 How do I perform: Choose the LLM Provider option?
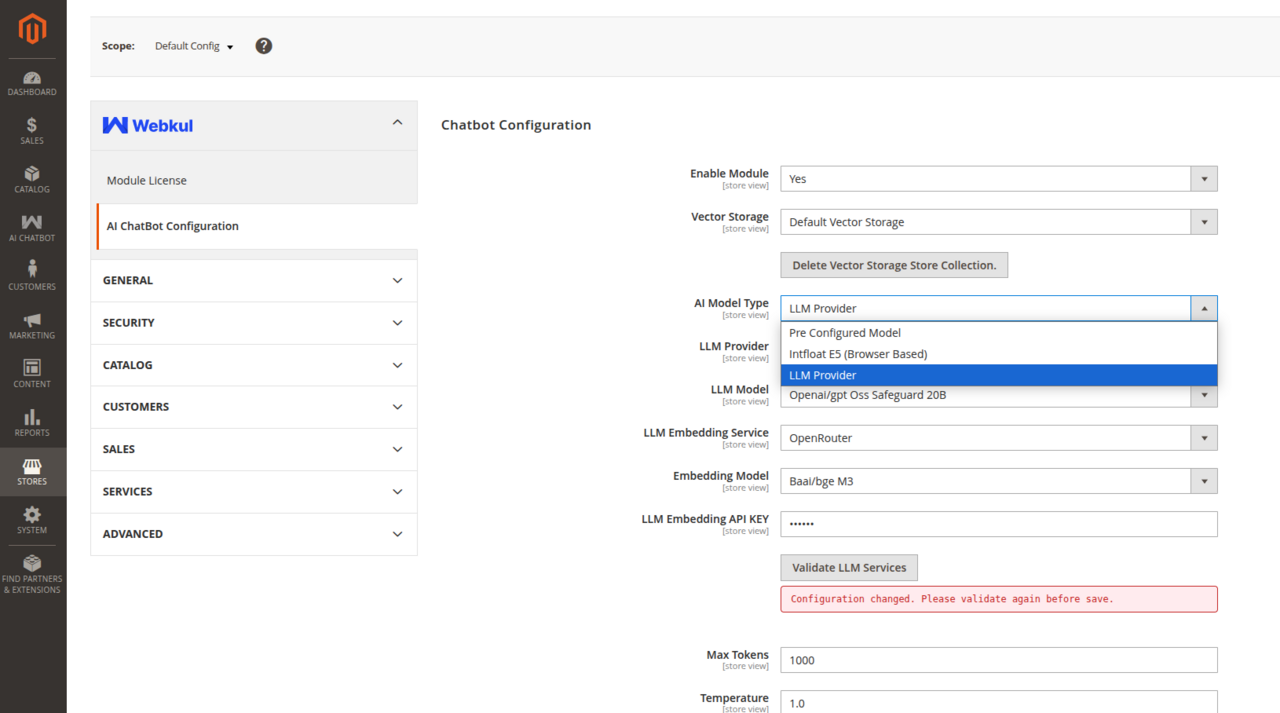999,375
